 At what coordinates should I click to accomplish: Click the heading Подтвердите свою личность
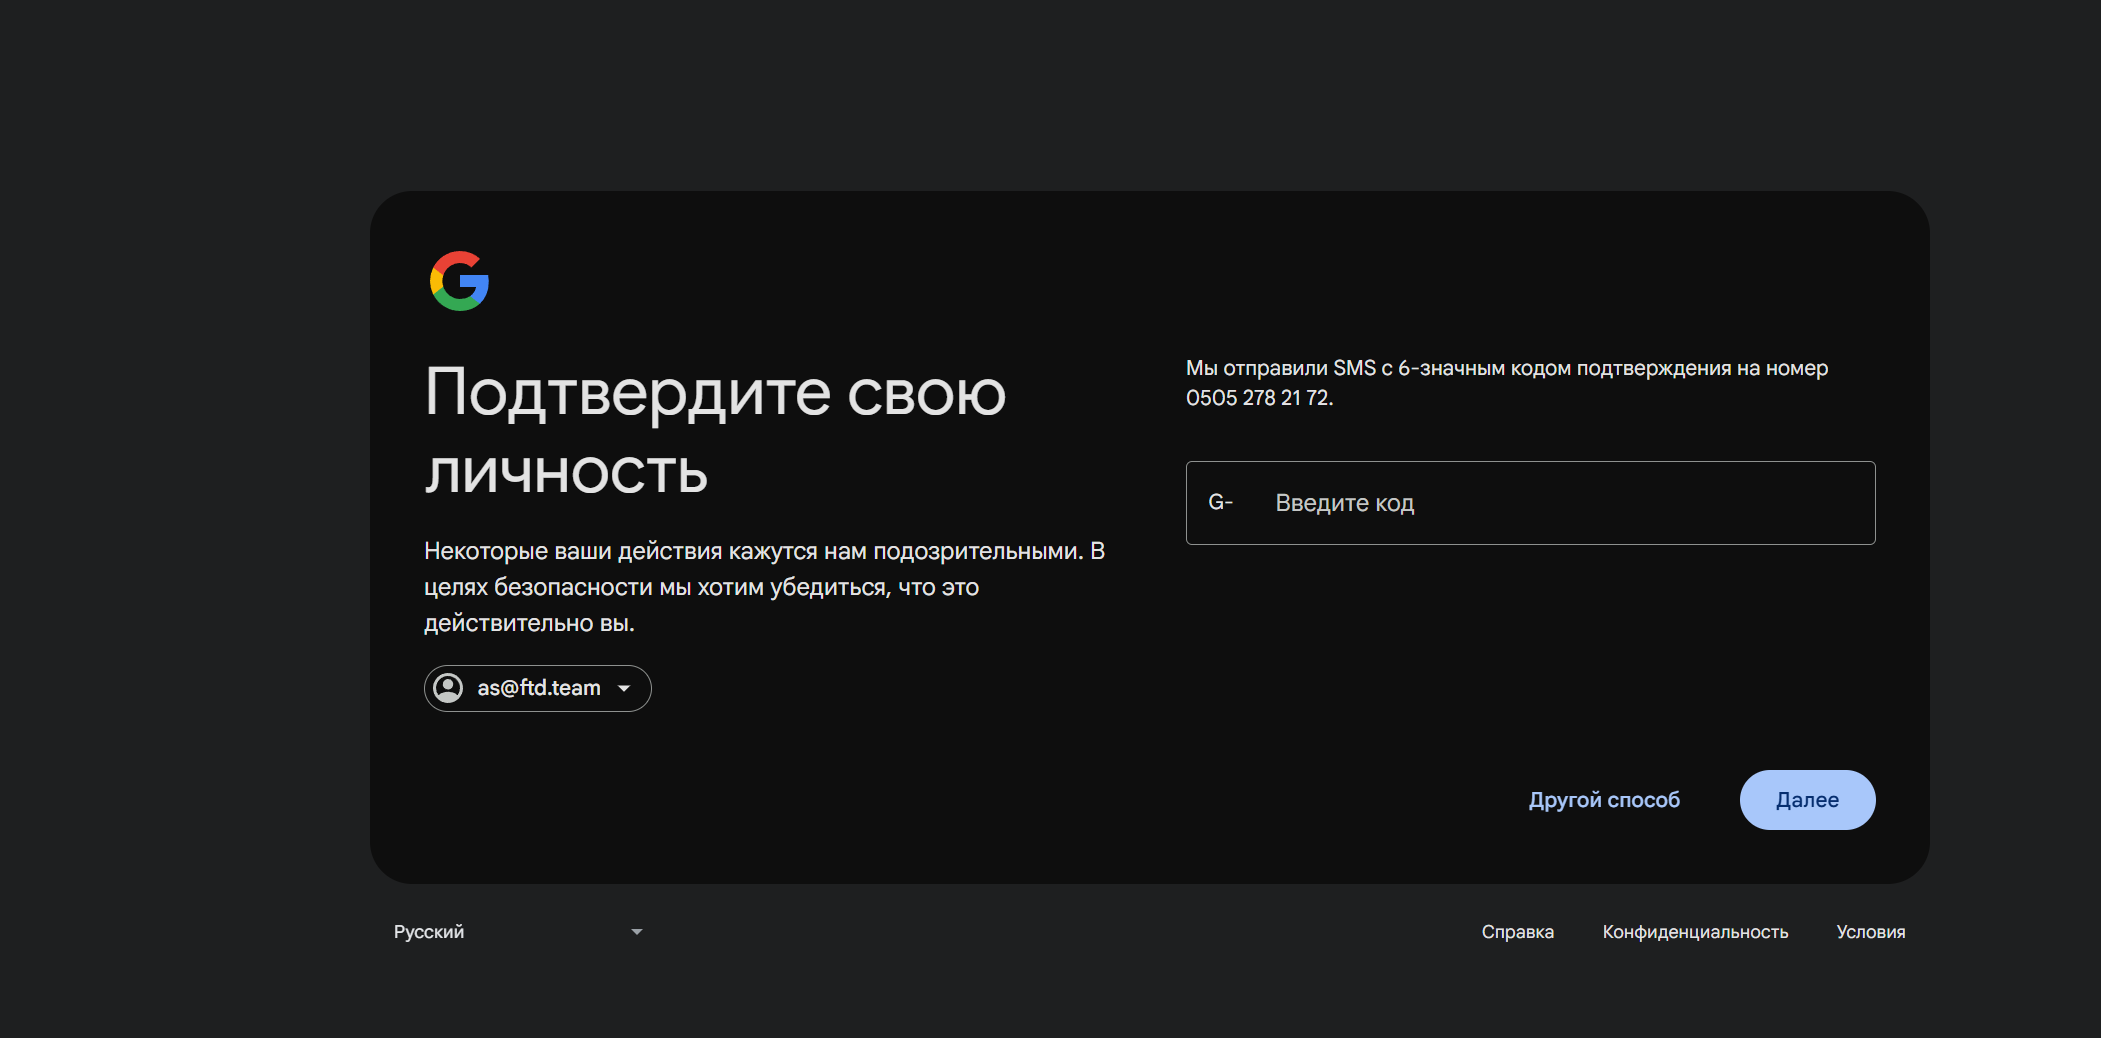715,431
